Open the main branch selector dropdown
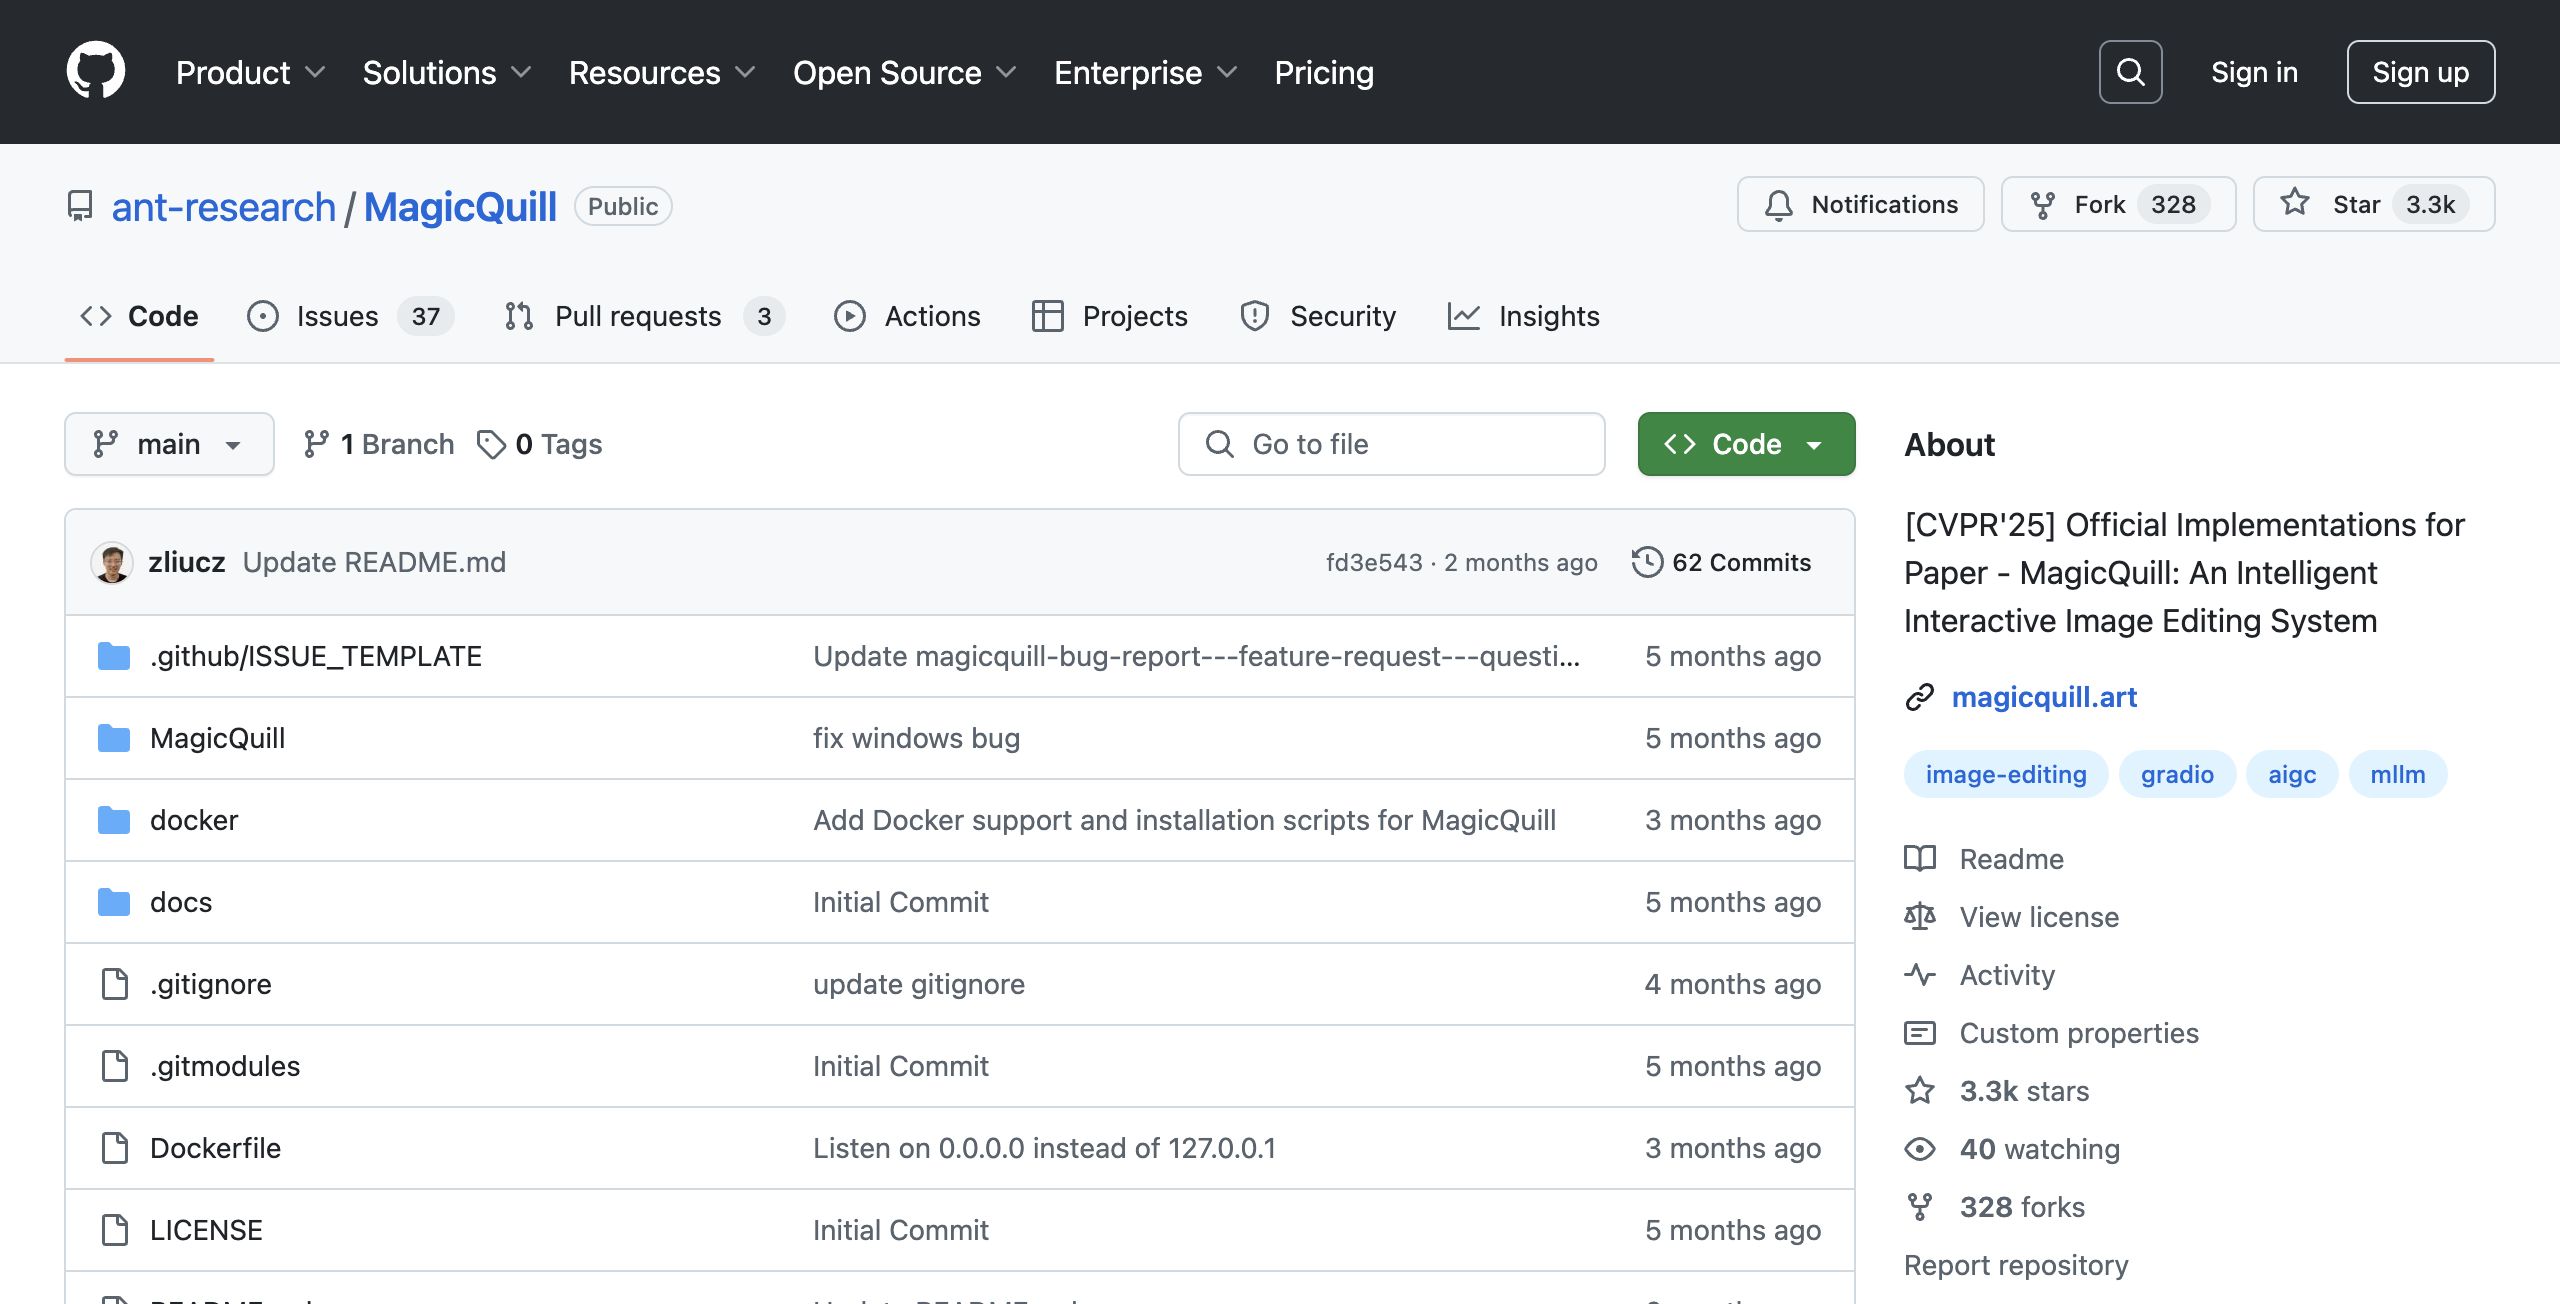This screenshot has height=1304, width=2560. 169,444
